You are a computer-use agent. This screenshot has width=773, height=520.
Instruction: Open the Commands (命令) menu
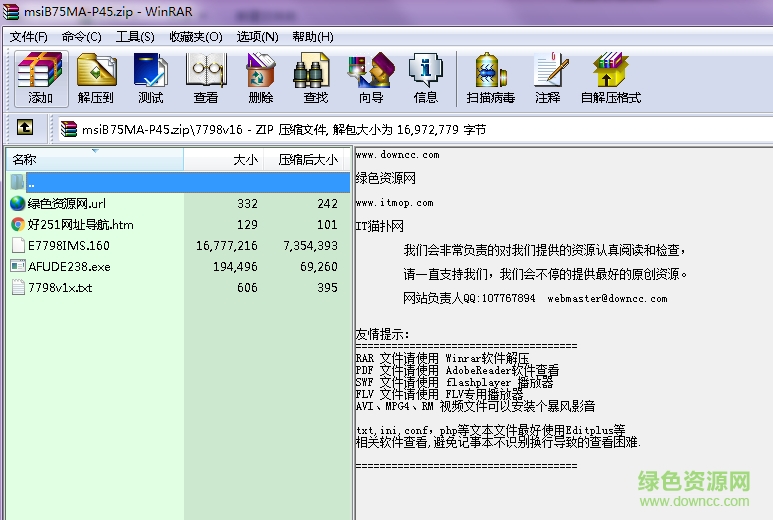pos(81,37)
